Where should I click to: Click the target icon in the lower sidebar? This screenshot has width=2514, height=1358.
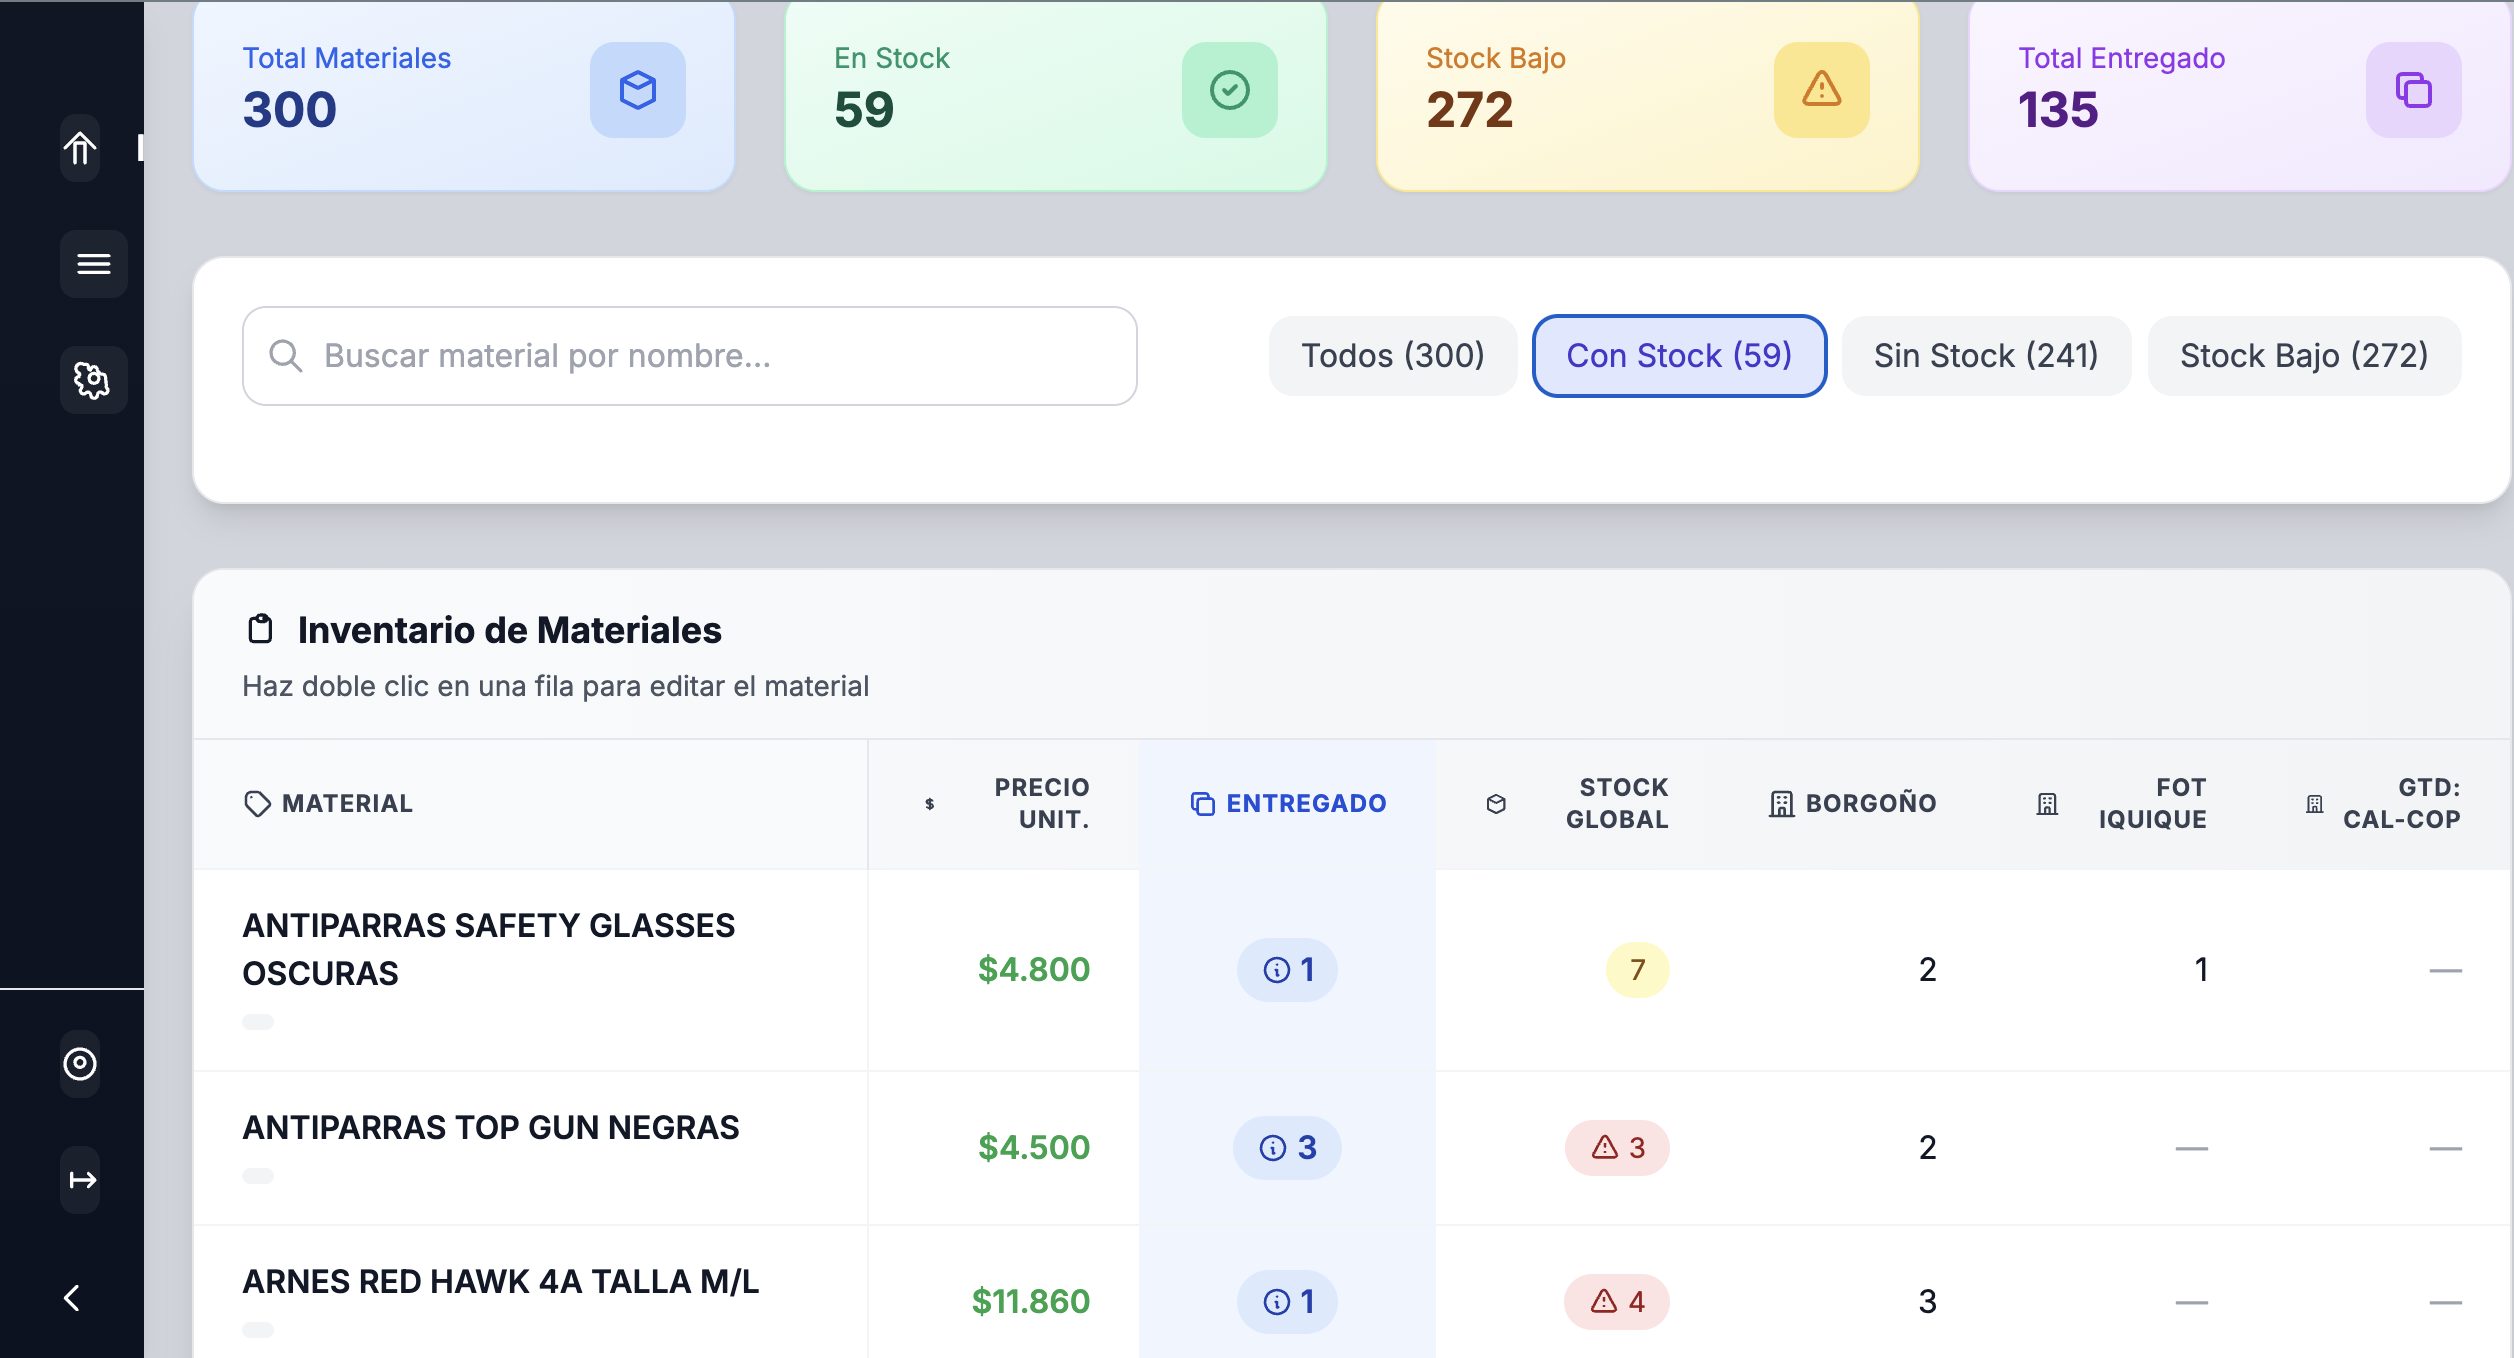click(80, 1064)
